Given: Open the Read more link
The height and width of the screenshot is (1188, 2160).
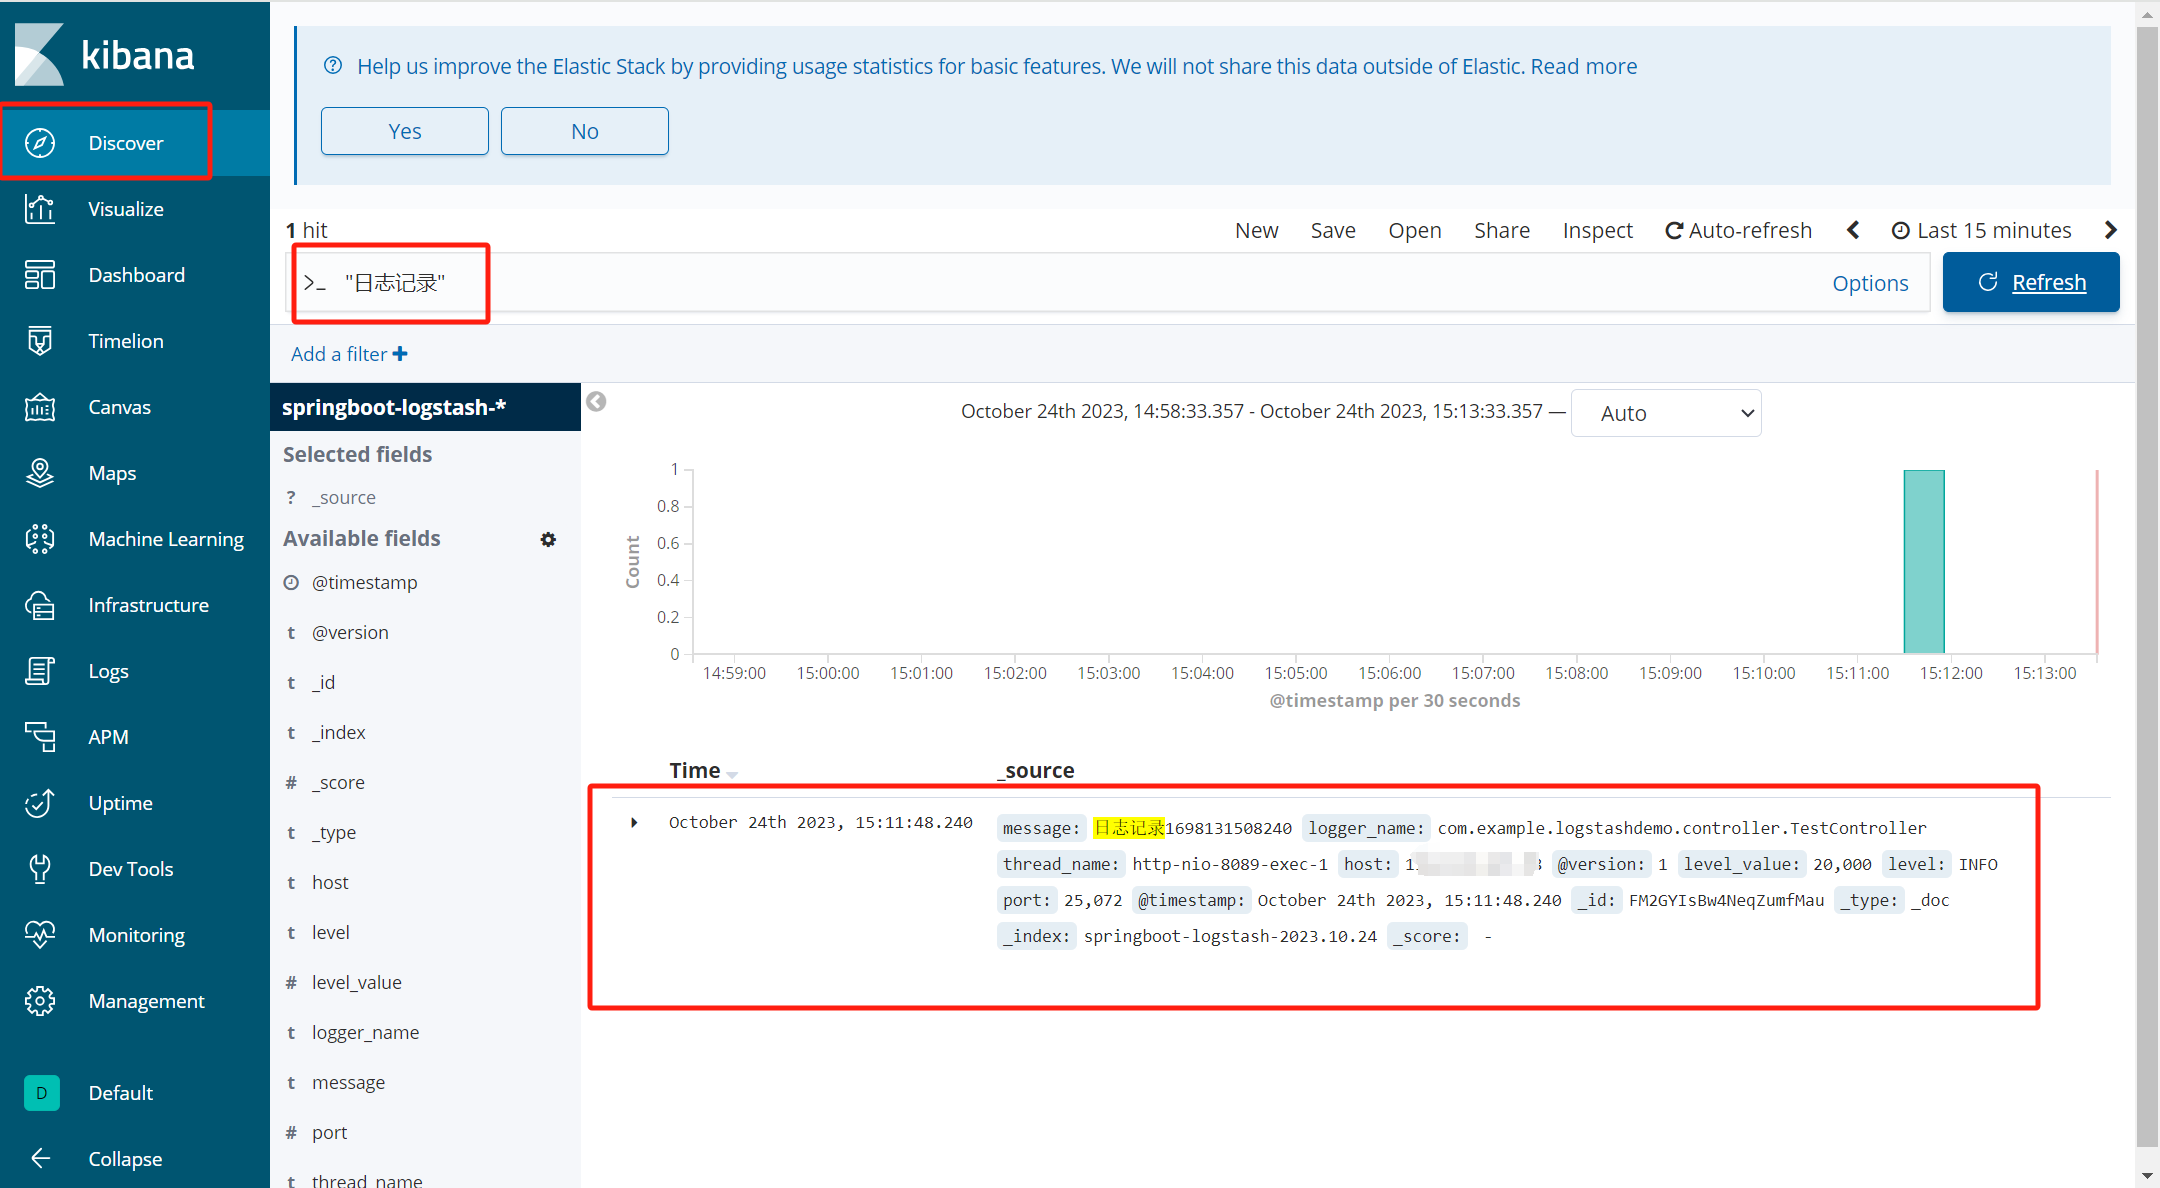Looking at the screenshot, I should [1584, 66].
